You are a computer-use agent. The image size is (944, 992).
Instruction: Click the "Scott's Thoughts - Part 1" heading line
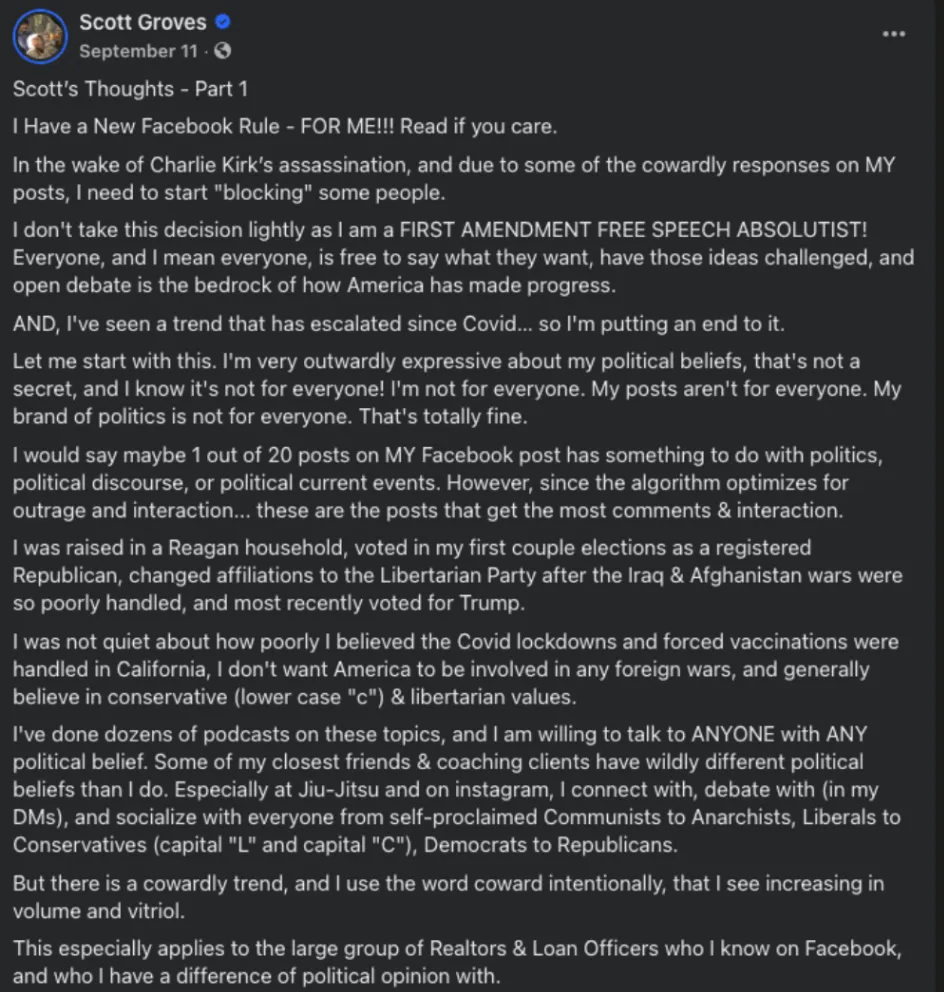pos(130,89)
